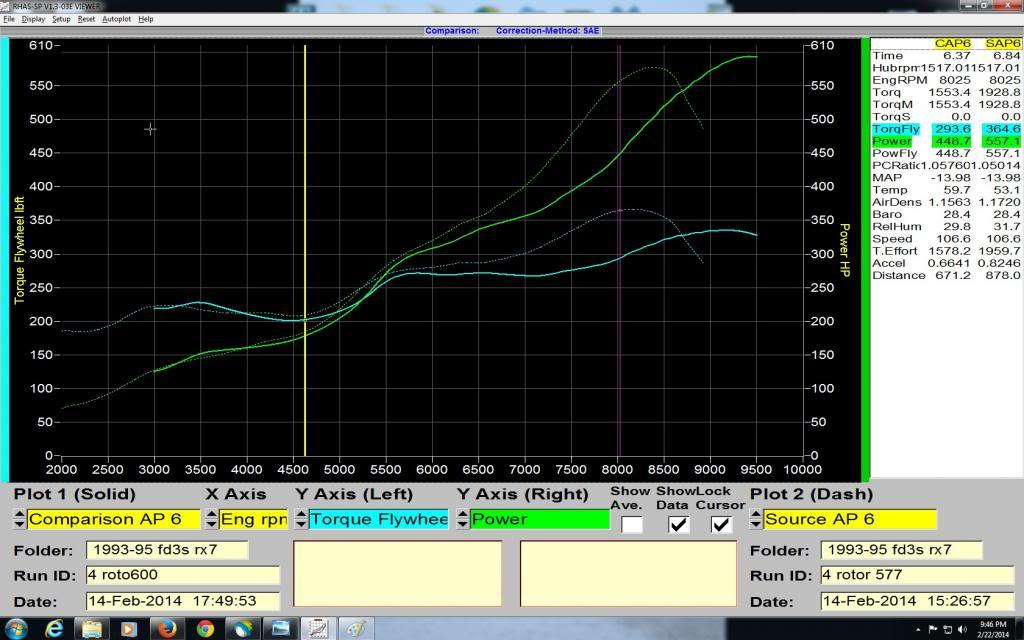Open the Action Center flag icon
The image size is (1024, 640).
coord(933,630)
